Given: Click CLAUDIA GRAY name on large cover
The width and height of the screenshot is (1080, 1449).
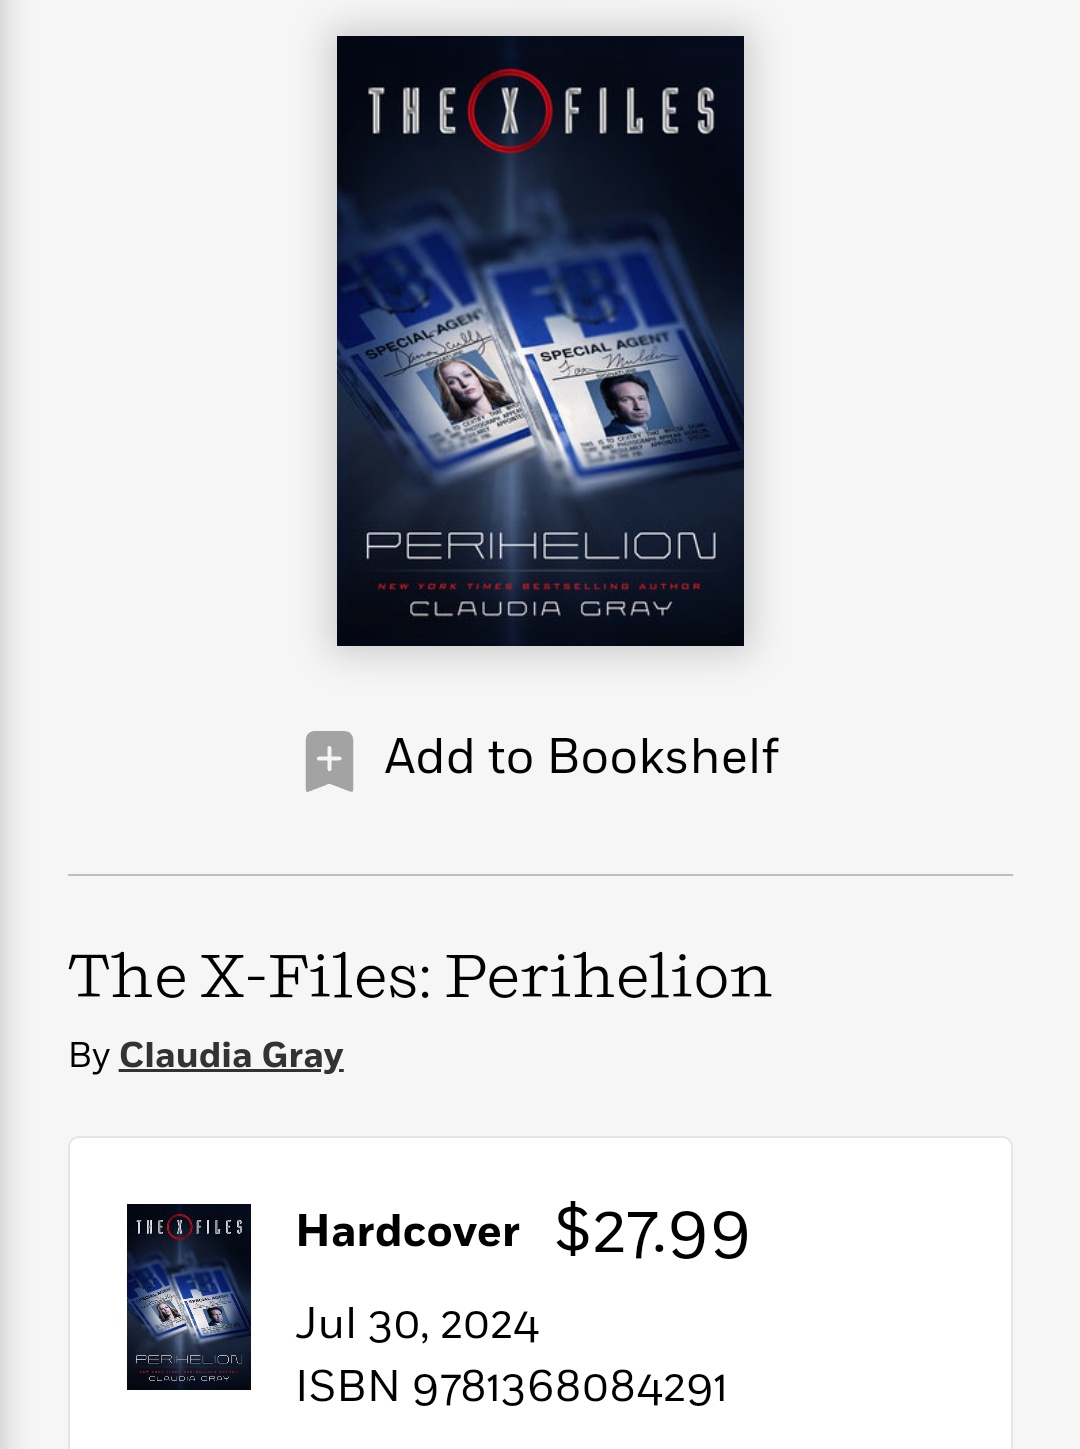Looking at the screenshot, I should point(540,608).
